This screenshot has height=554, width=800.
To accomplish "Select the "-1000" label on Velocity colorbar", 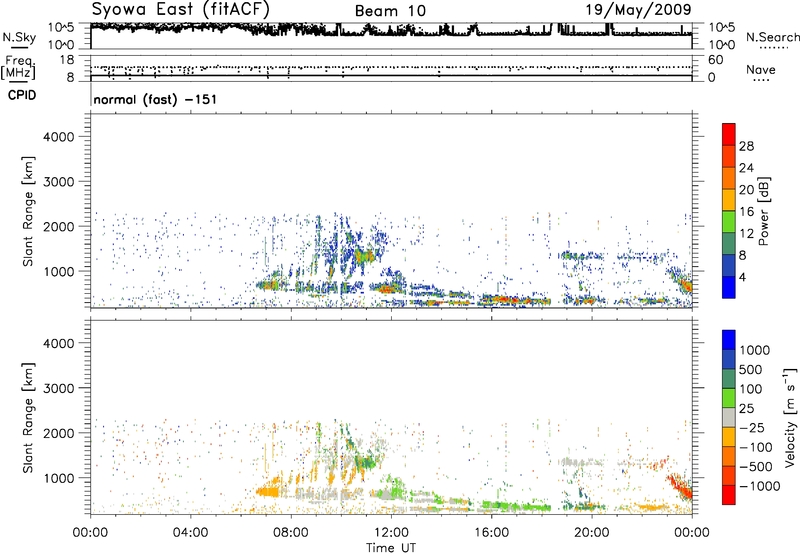I will 759,486.
